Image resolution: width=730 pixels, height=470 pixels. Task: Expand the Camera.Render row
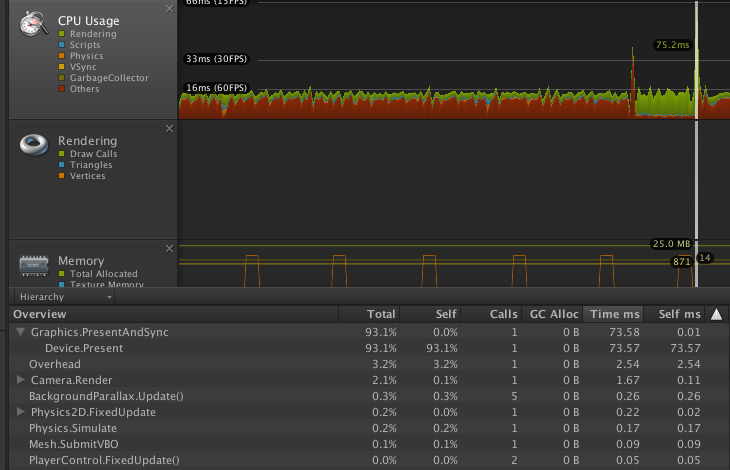pos(20,380)
